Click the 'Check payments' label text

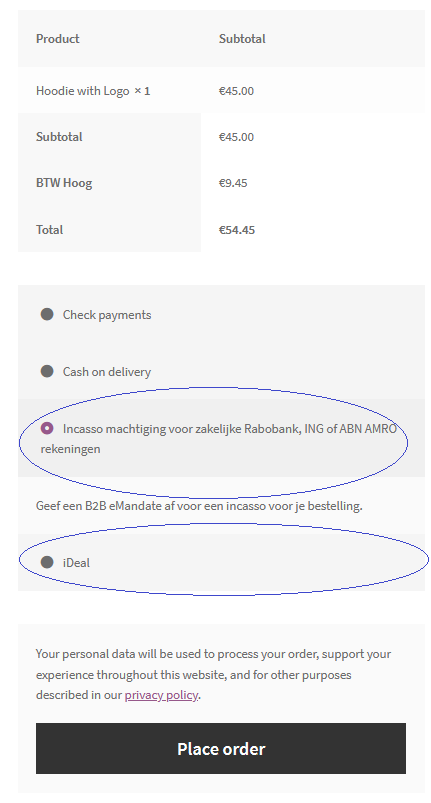107,315
